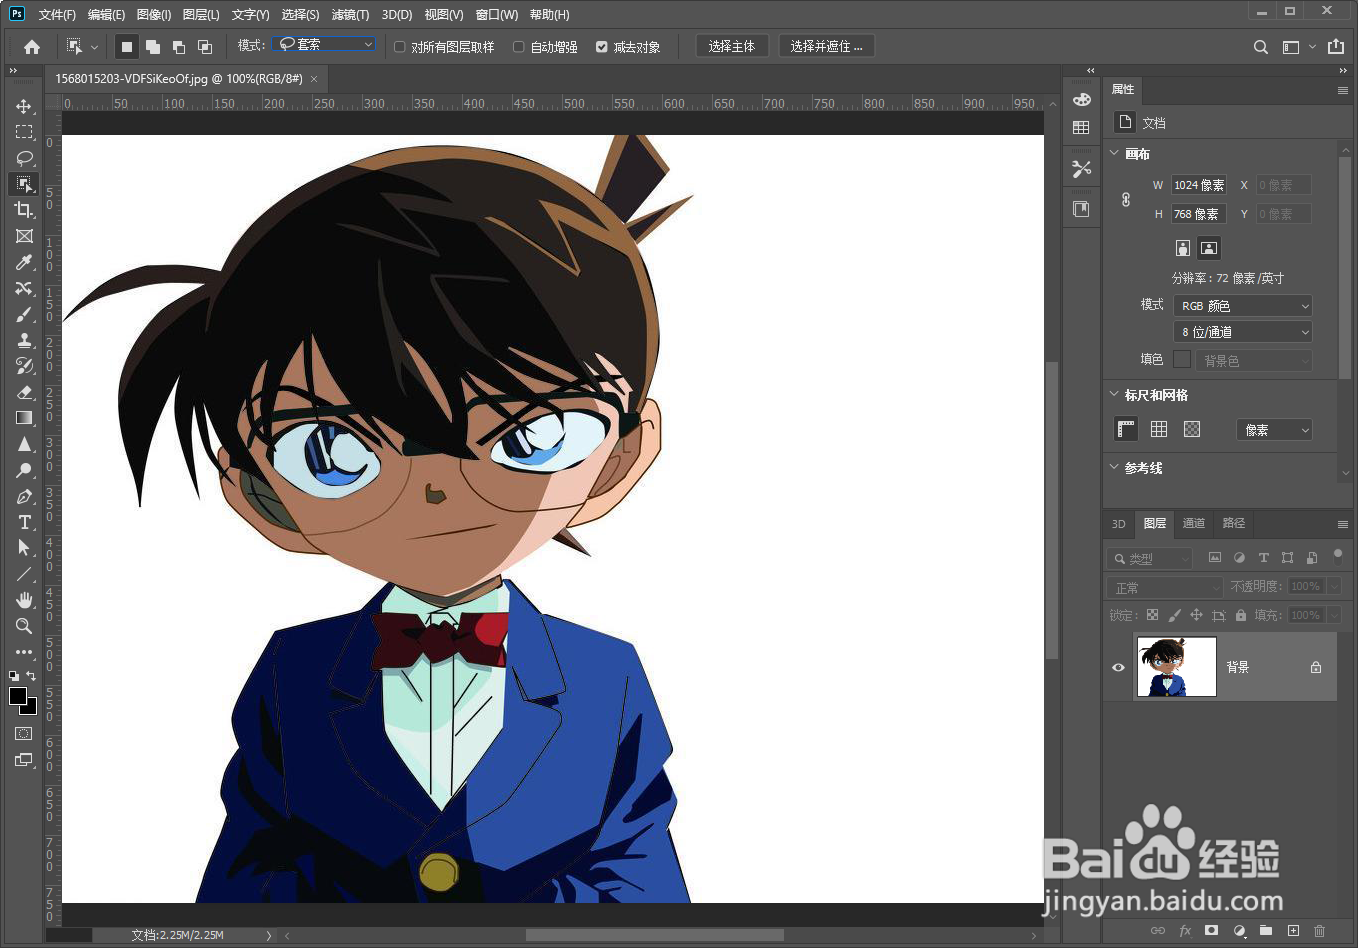Viewport: 1358px width, 948px height.
Task: Select the Brush tool
Action: pos(24,314)
